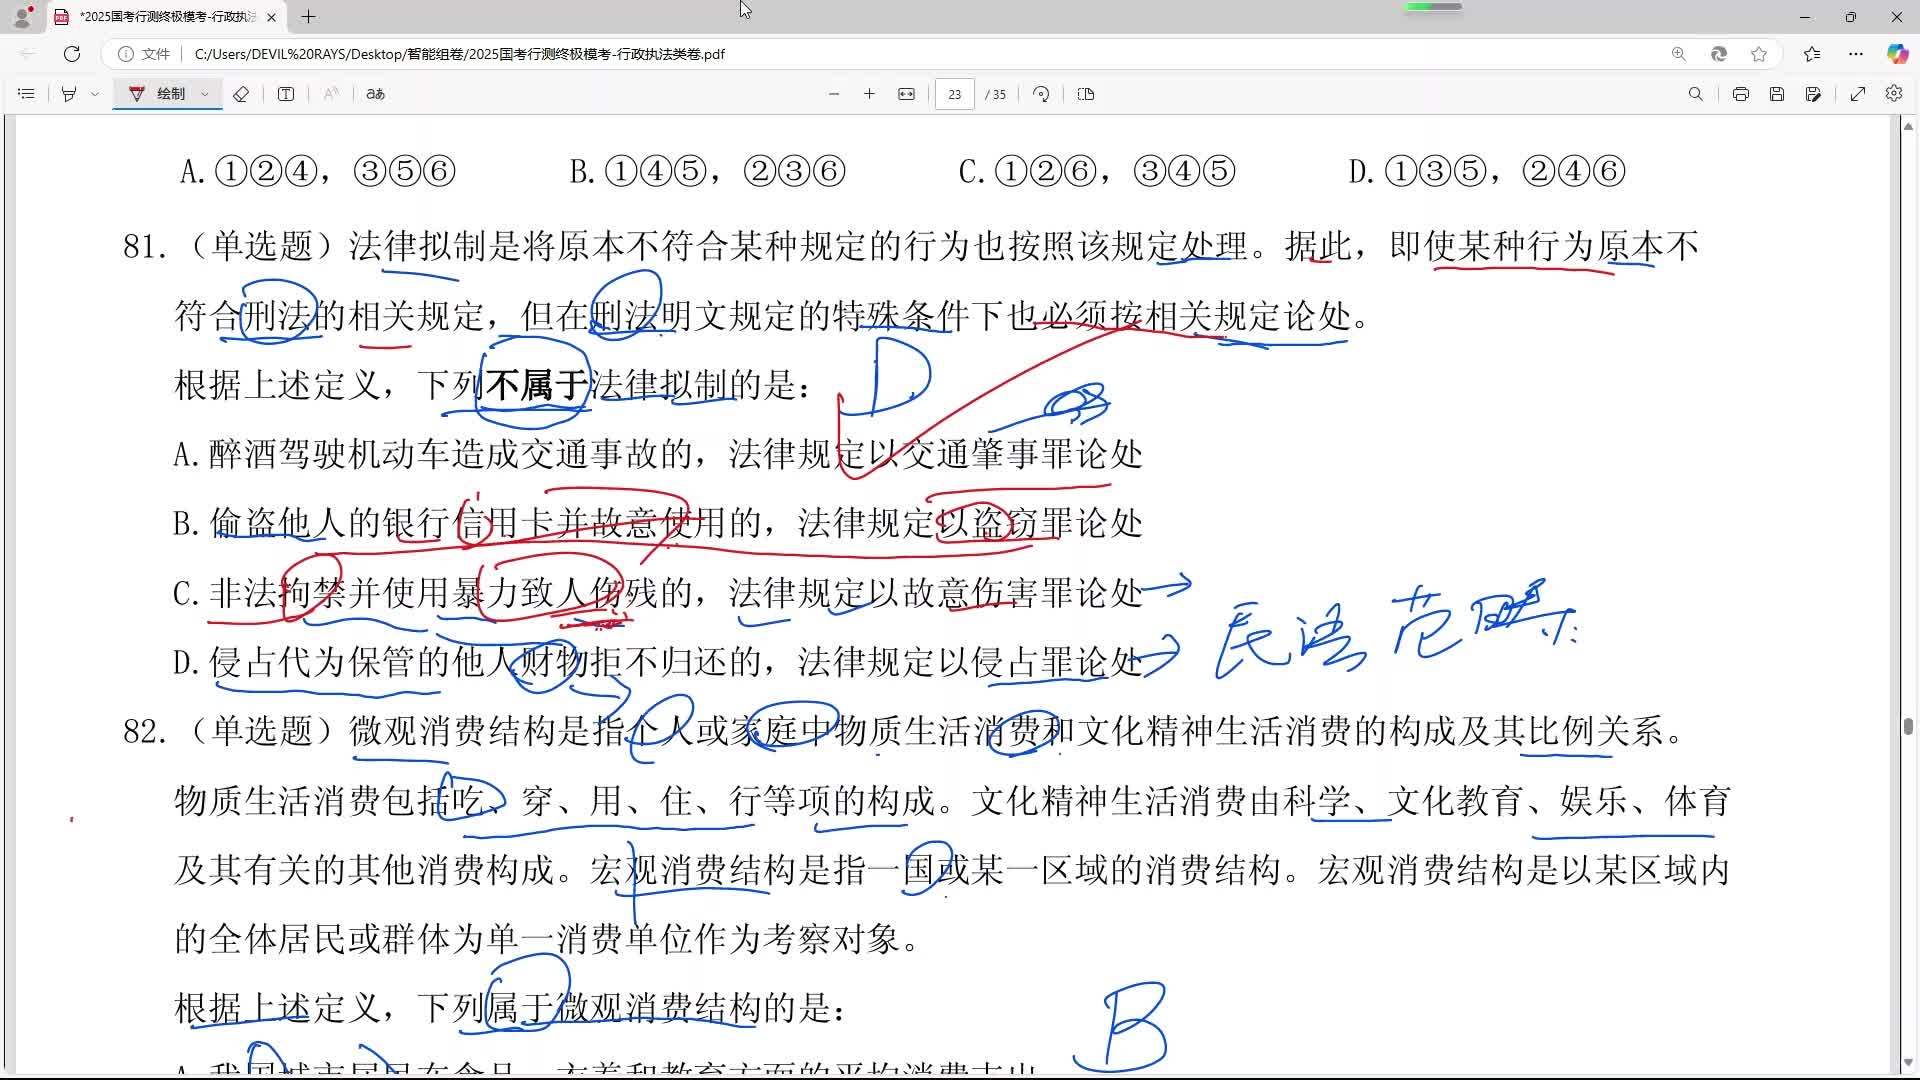Enable the highlighter tool
Viewport: 1920px width, 1080px height.
coord(67,94)
